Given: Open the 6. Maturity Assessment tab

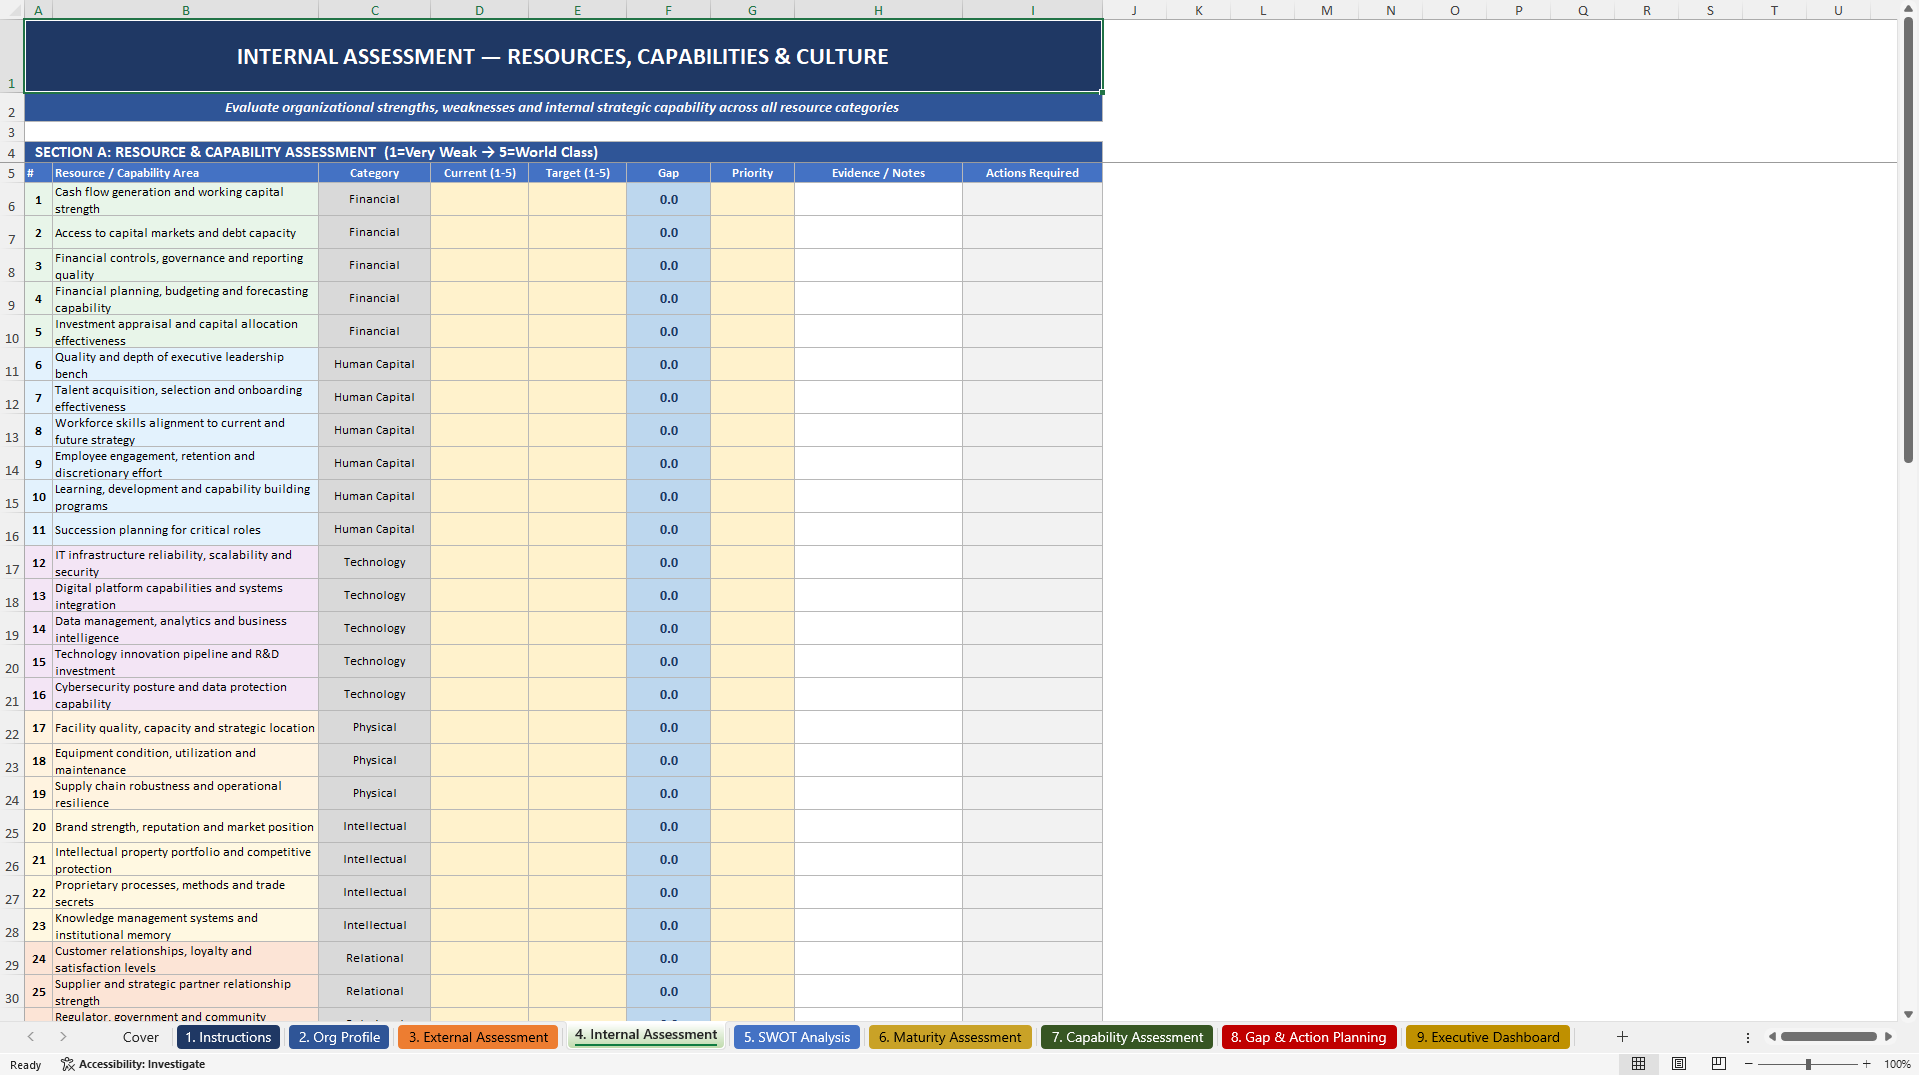Looking at the screenshot, I should pos(950,1037).
